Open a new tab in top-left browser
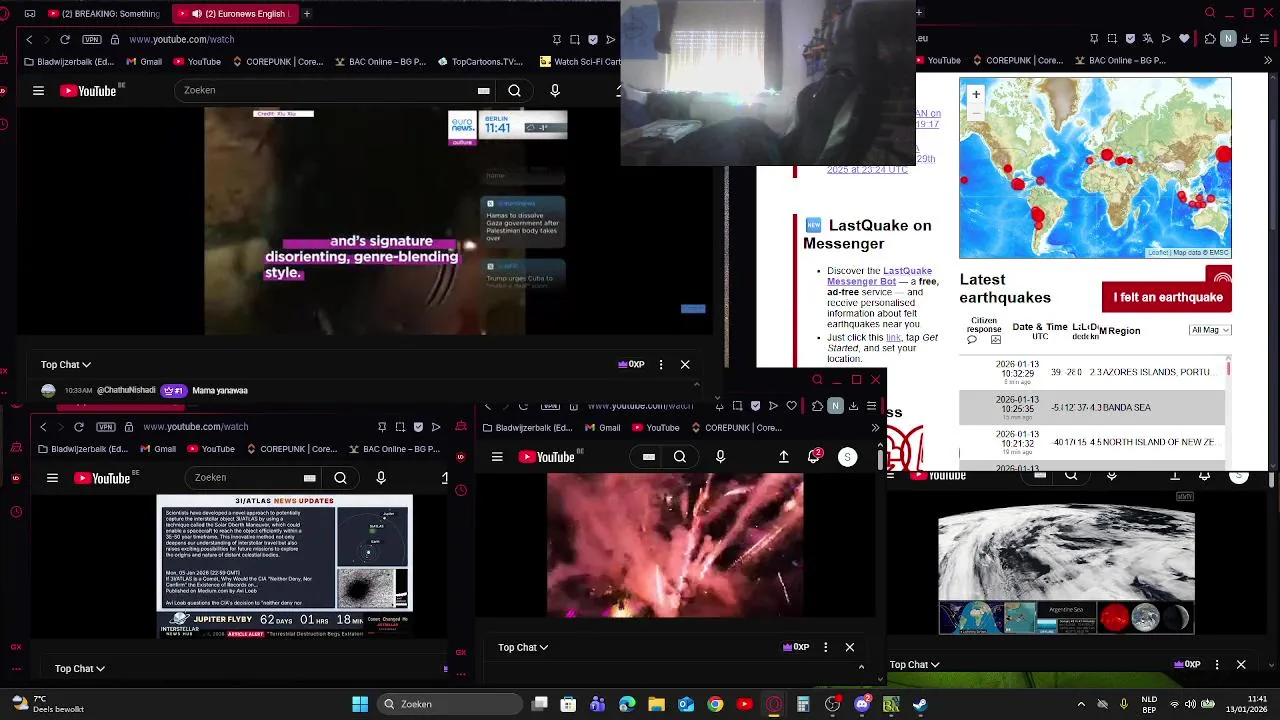 (x=307, y=14)
